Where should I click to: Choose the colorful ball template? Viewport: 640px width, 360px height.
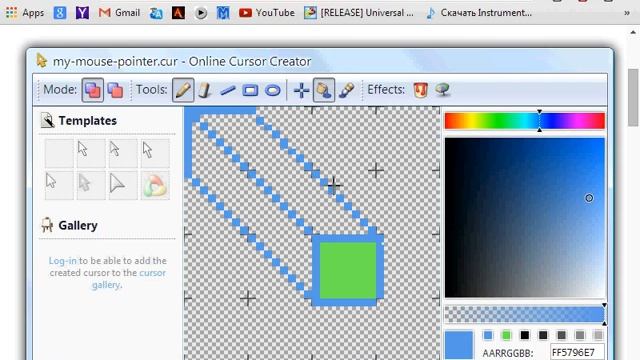click(155, 185)
